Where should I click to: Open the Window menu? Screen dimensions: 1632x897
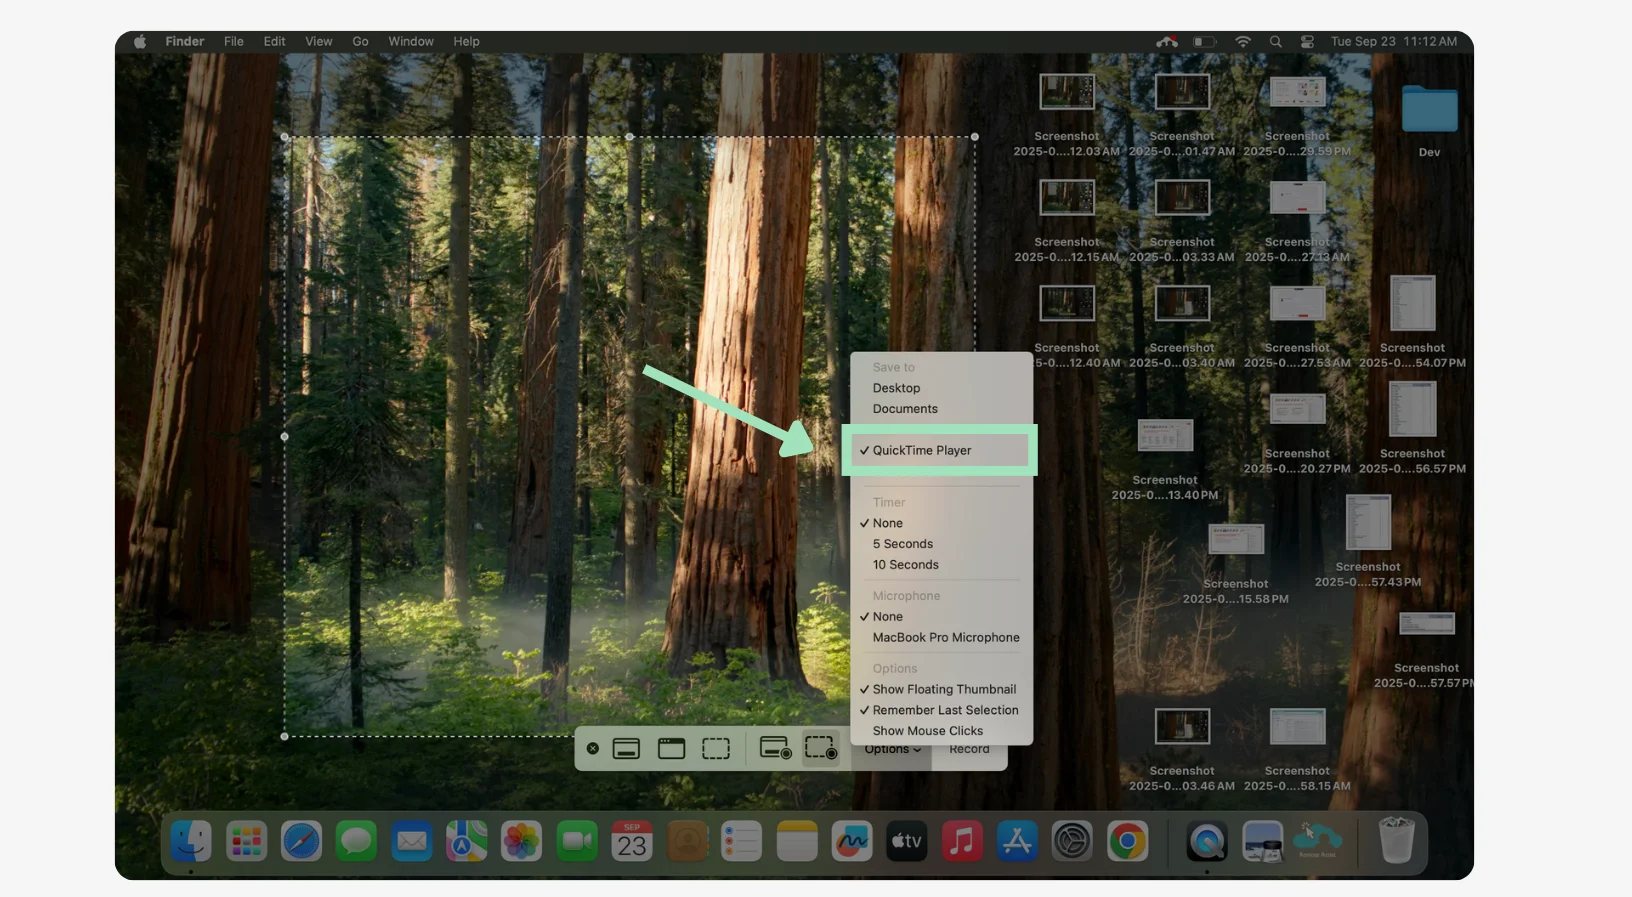pyautogui.click(x=411, y=42)
